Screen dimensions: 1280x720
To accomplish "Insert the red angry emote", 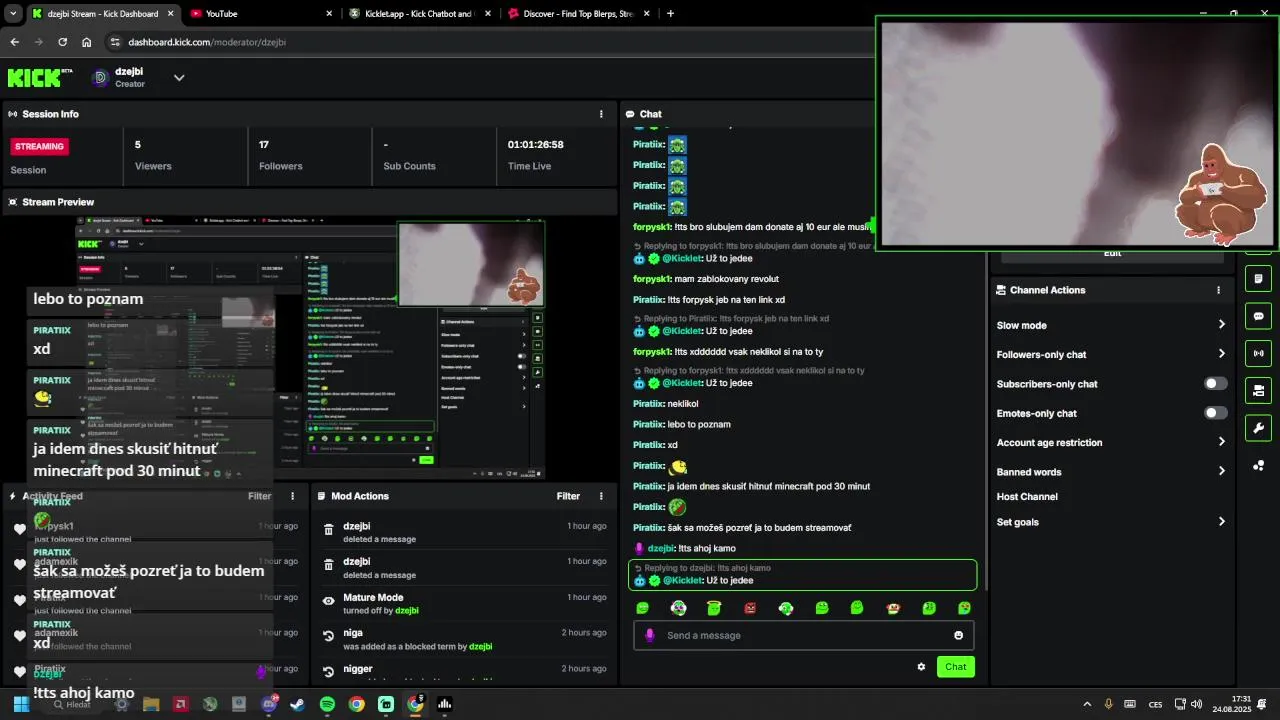I will [750, 608].
